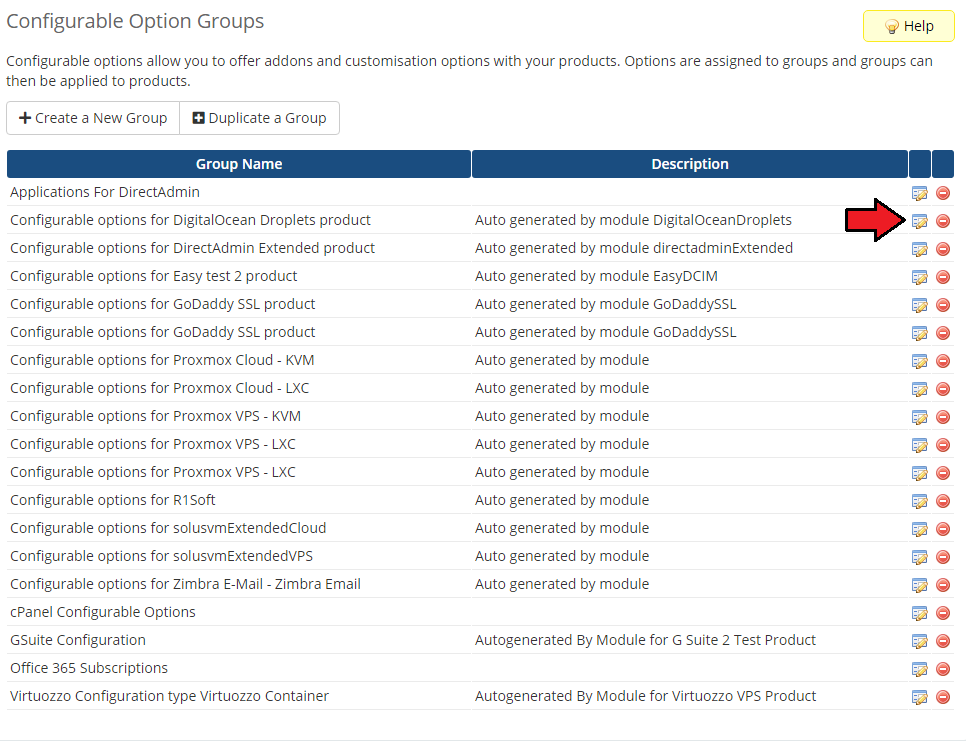Screen dimensions: 966x741
Task: Select 'Configurable options for Proxmox Cloud - LXC'
Action: [160, 389]
